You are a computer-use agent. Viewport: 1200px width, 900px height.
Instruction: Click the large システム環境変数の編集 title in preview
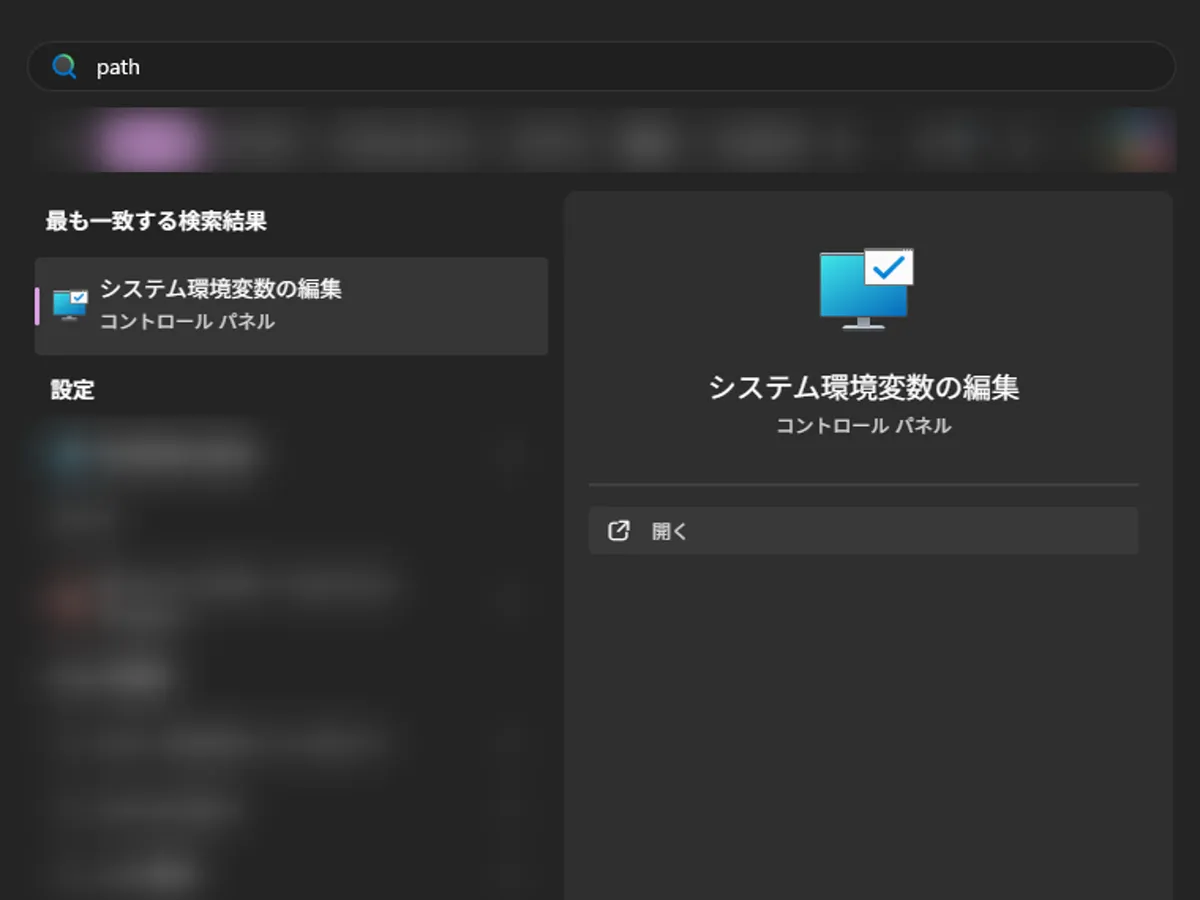click(x=863, y=388)
